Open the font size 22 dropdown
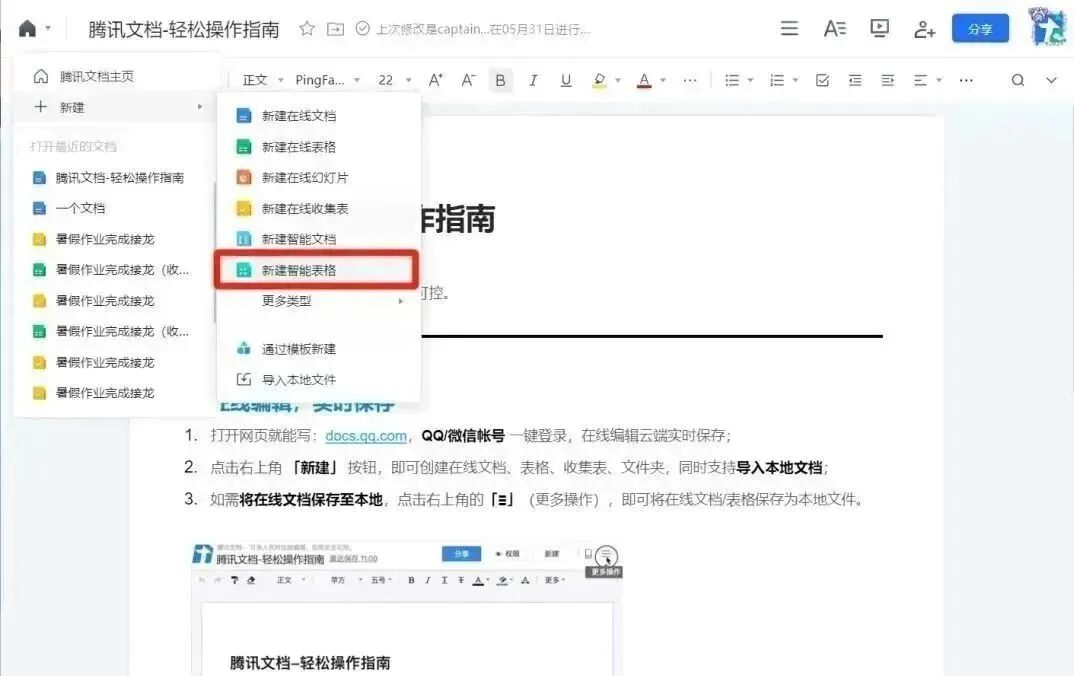This screenshot has width=1074, height=676. click(395, 80)
